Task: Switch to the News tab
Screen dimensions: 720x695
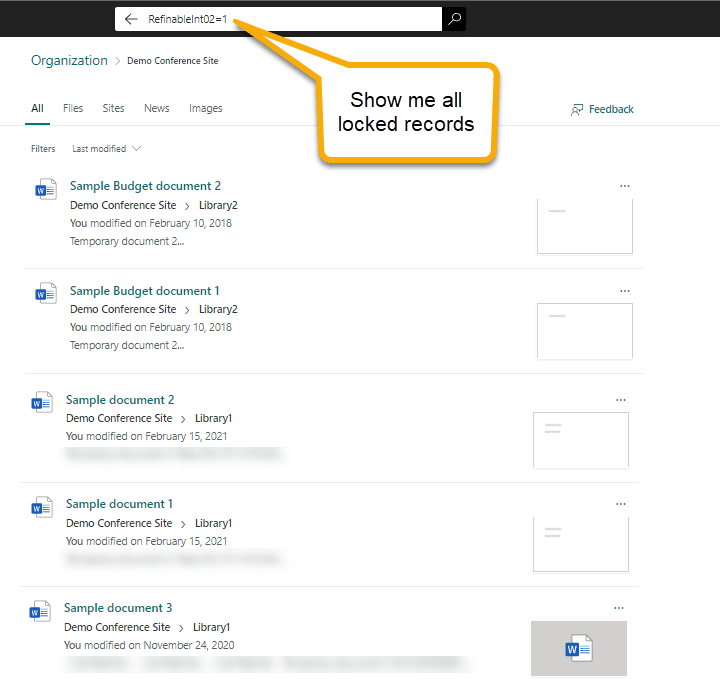Action: pyautogui.click(x=157, y=108)
